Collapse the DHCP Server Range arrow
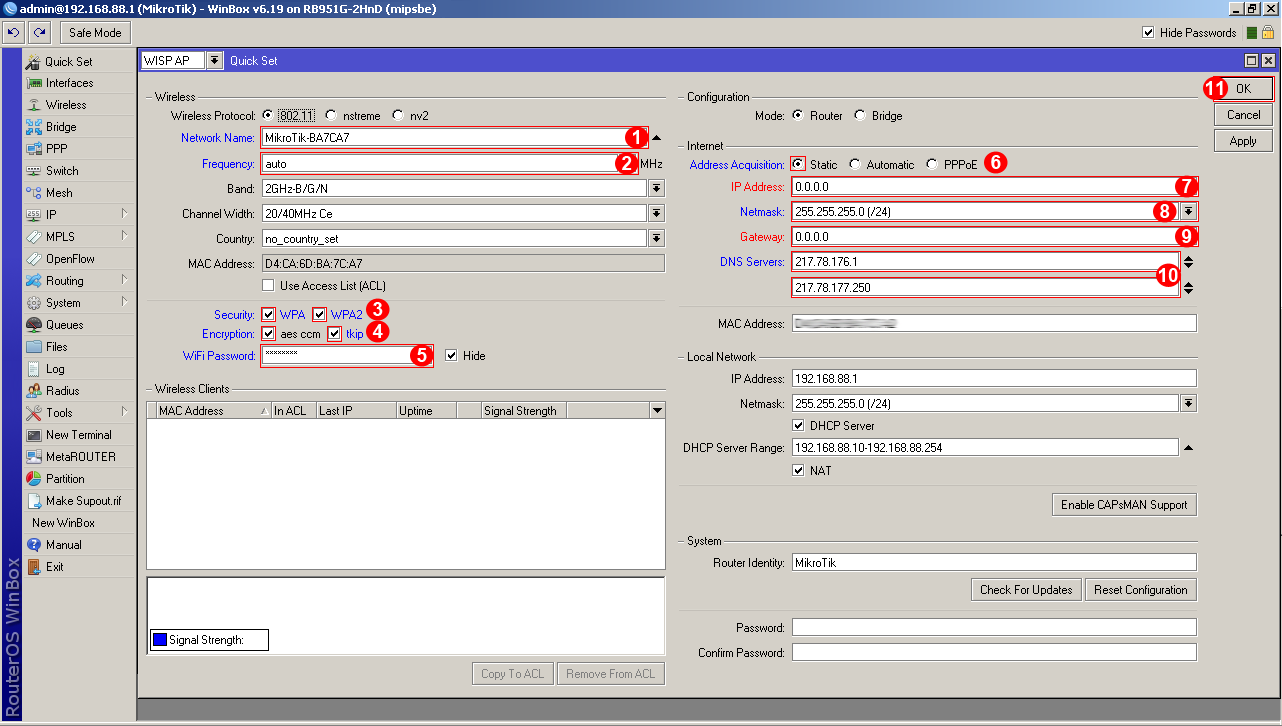 1188,448
